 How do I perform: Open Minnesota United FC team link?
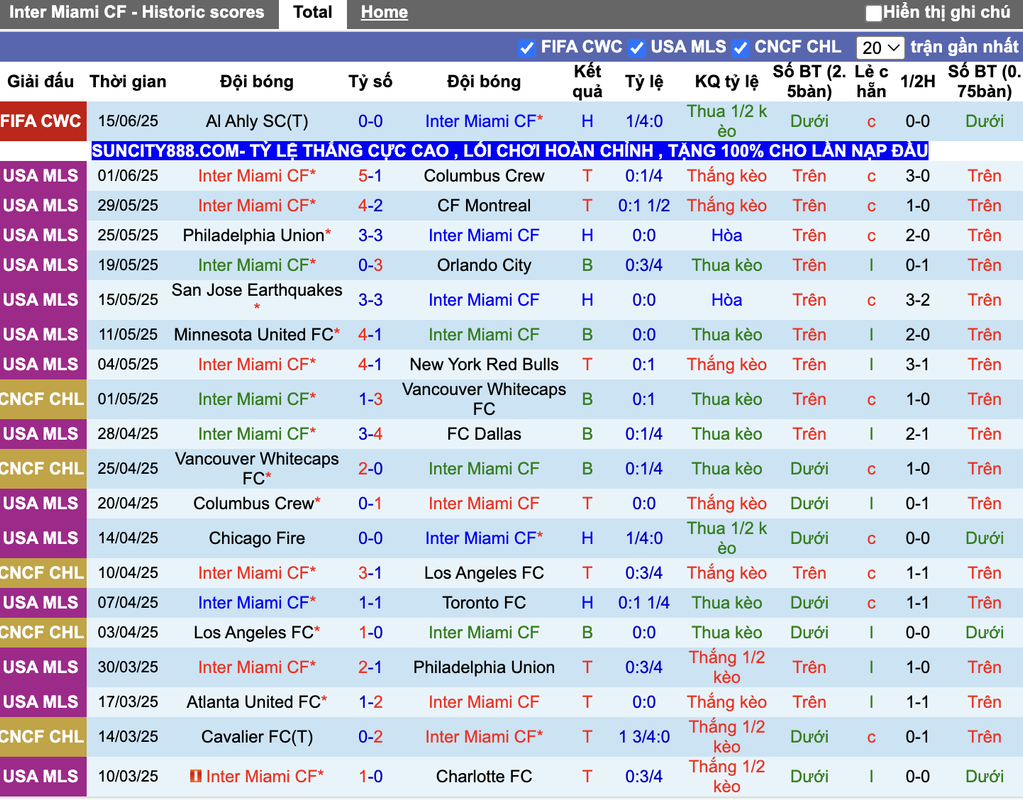256,335
